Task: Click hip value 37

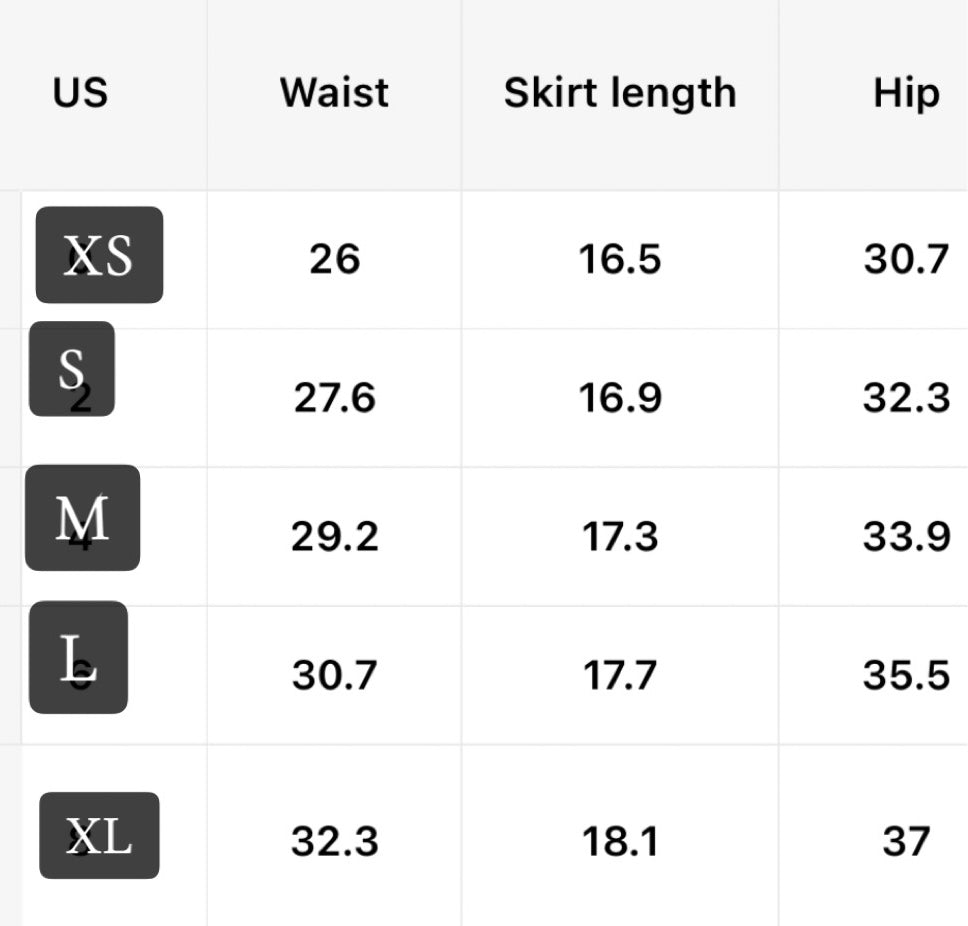Action: [x=906, y=841]
